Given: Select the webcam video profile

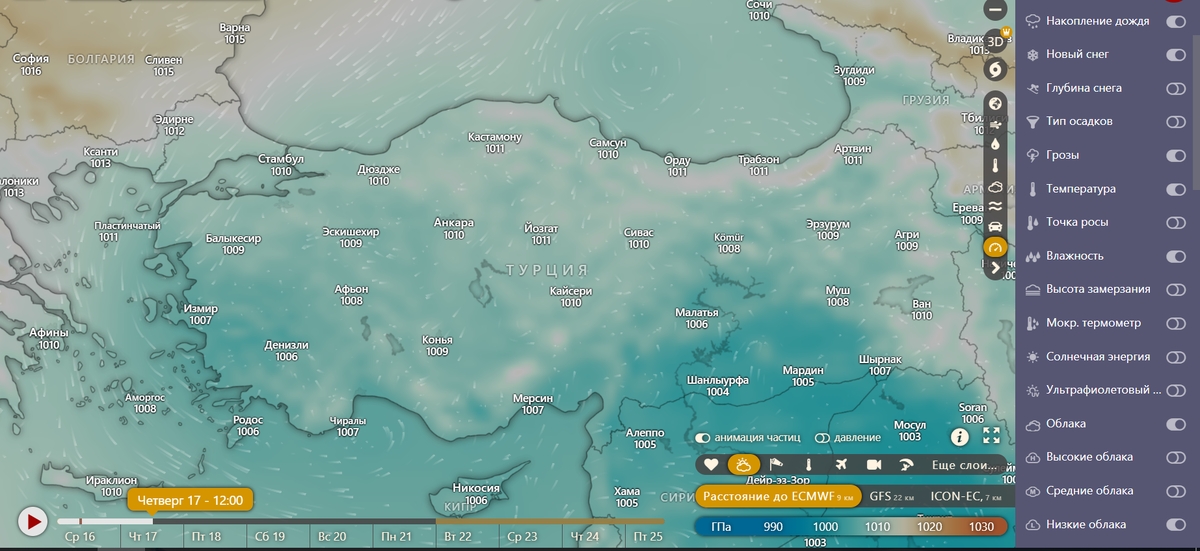Looking at the screenshot, I should pyautogui.click(x=874, y=464).
